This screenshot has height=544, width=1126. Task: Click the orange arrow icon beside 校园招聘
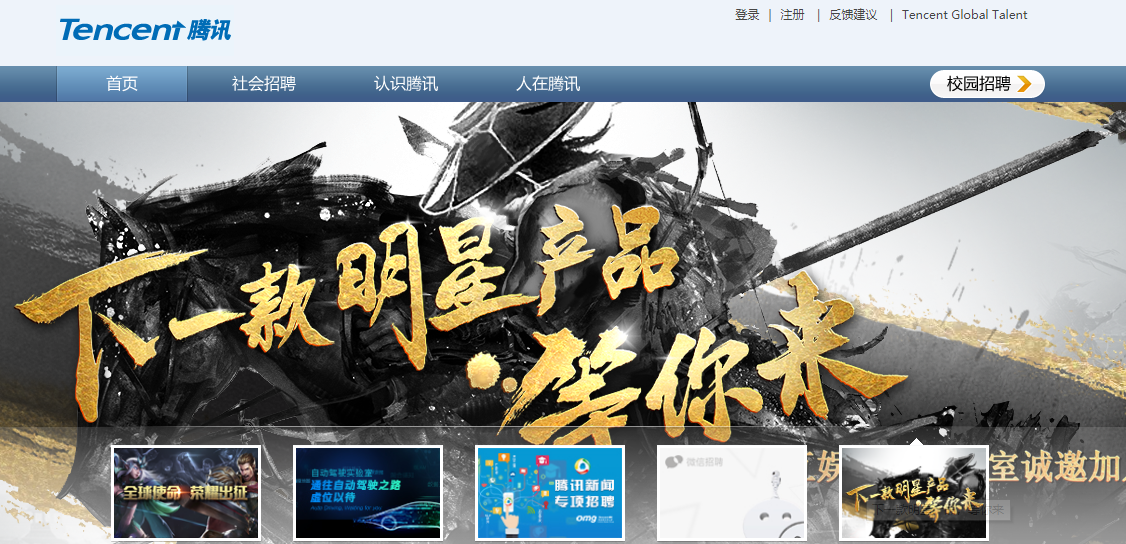(x=1025, y=84)
